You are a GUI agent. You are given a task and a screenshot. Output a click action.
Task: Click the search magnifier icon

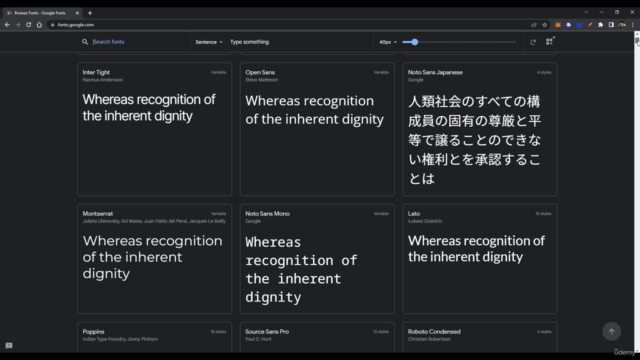tap(85, 42)
